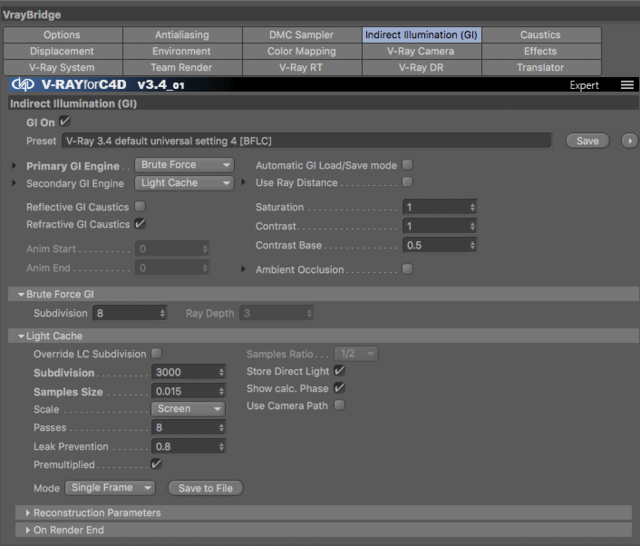Check Override LC Subdivision

(156, 353)
